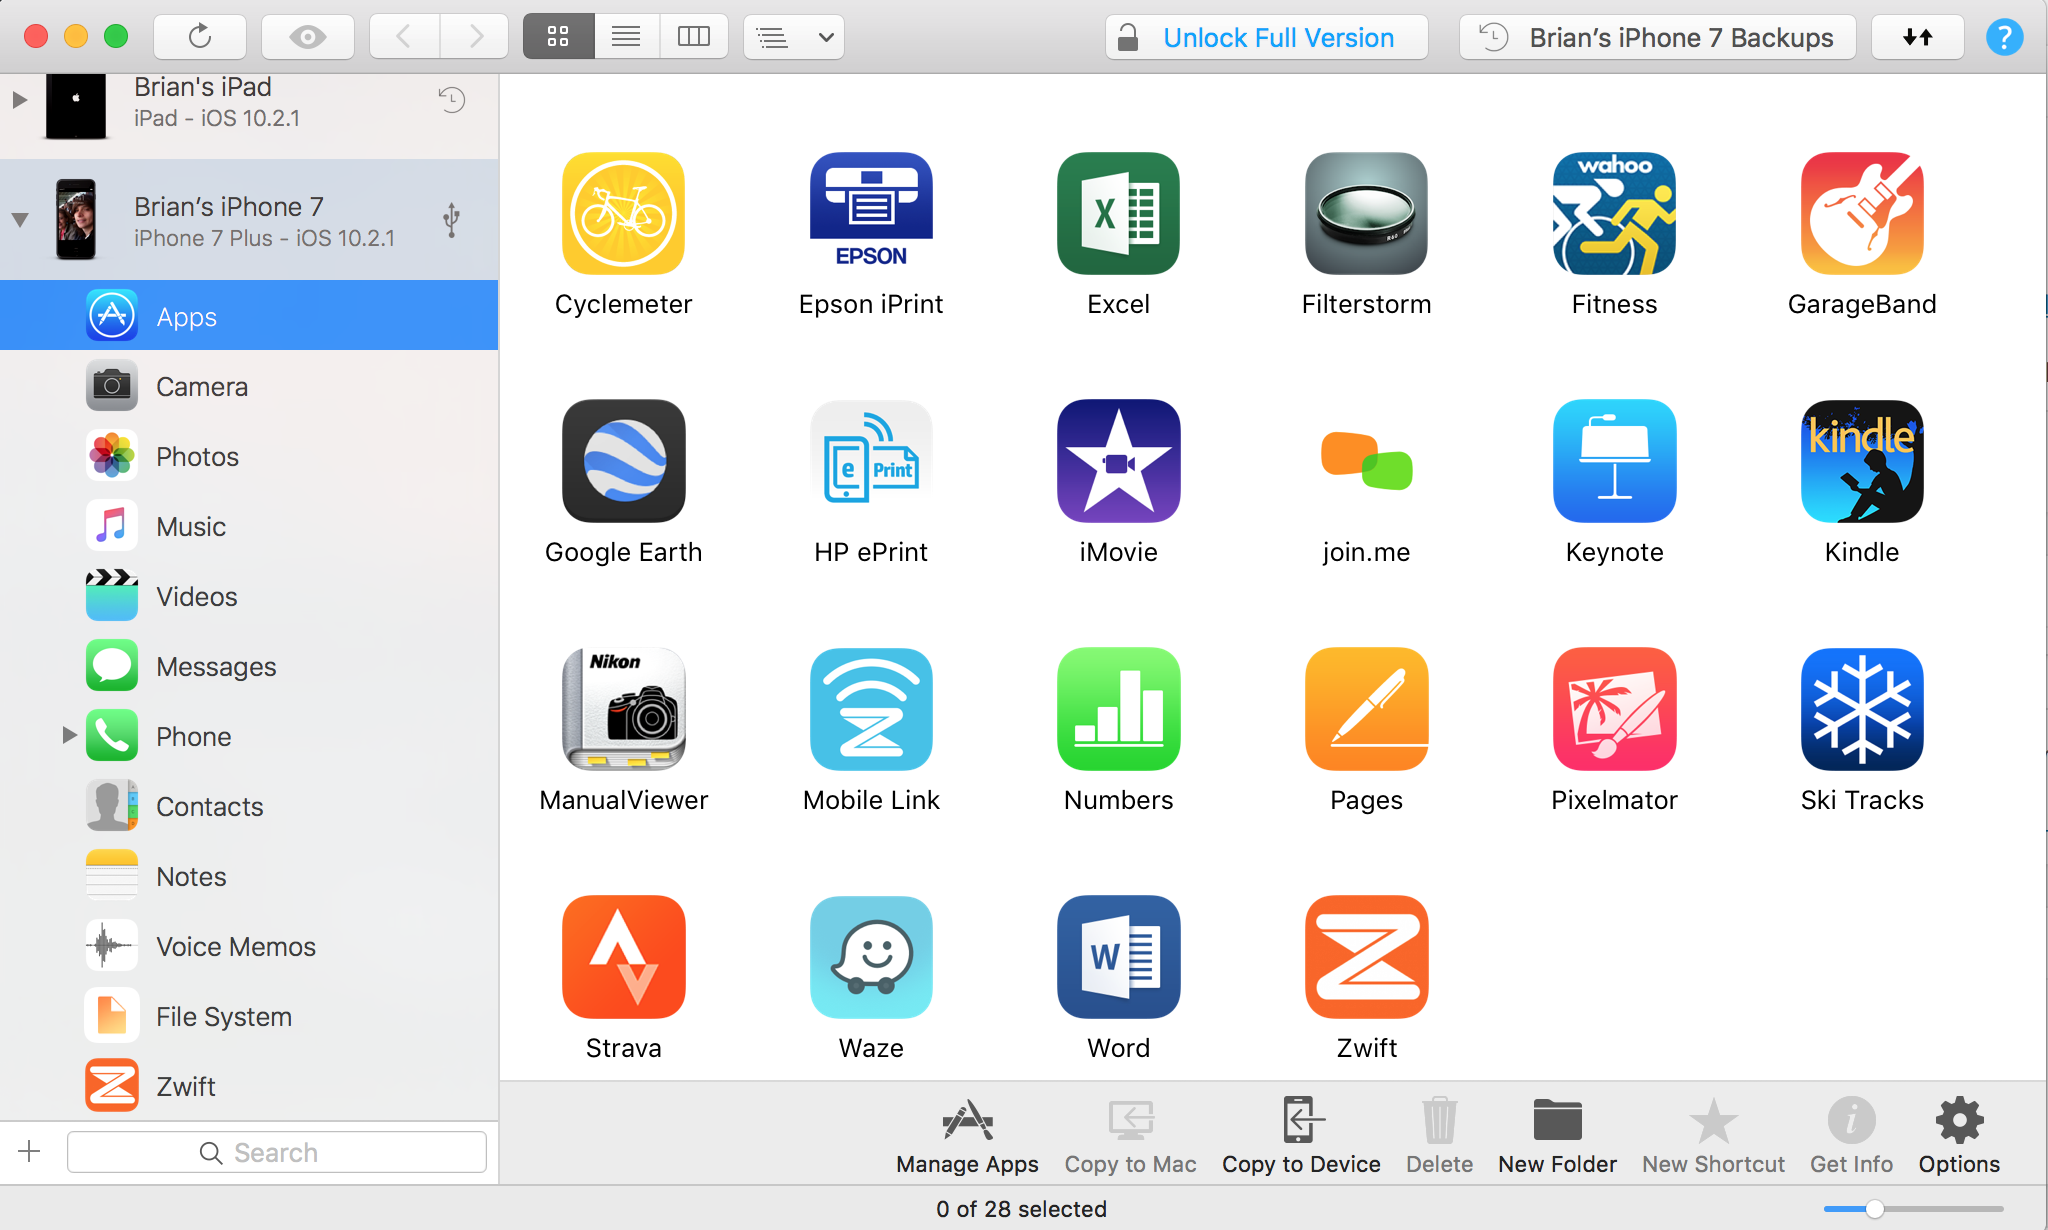This screenshot has width=2048, height=1230.
Task: Switch to column view mode
Action: [693, 37]
